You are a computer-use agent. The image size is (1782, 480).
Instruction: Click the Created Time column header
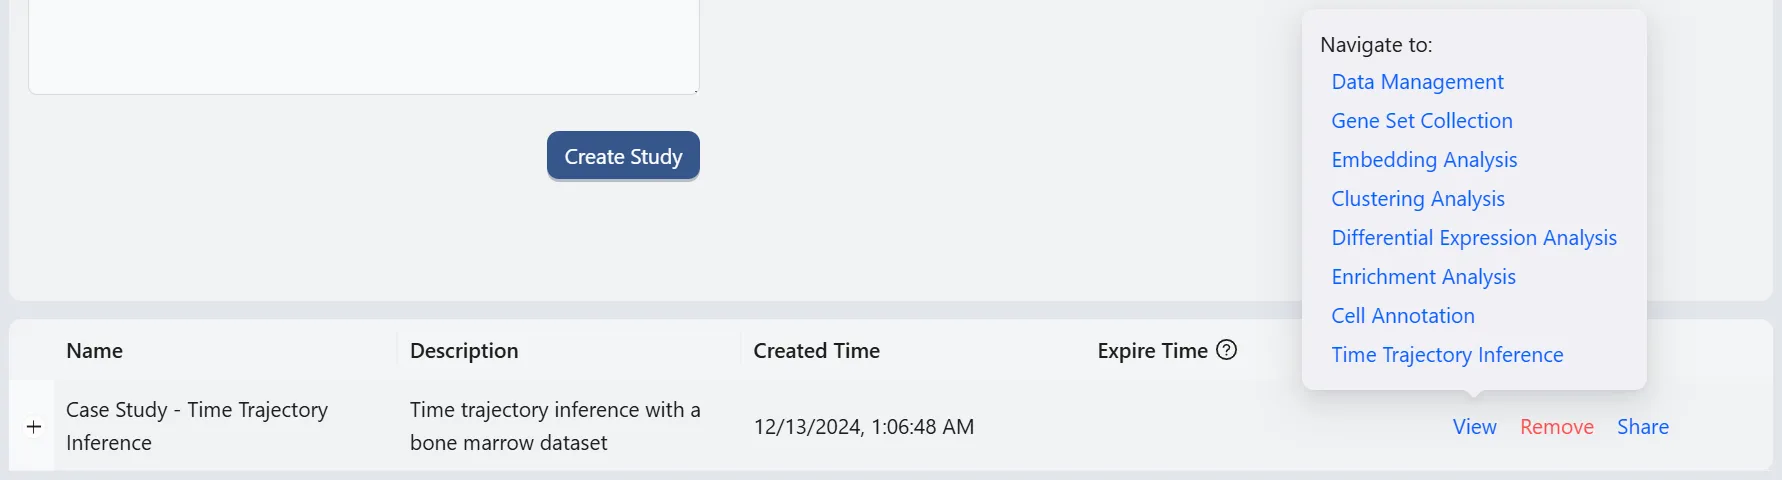816,351
